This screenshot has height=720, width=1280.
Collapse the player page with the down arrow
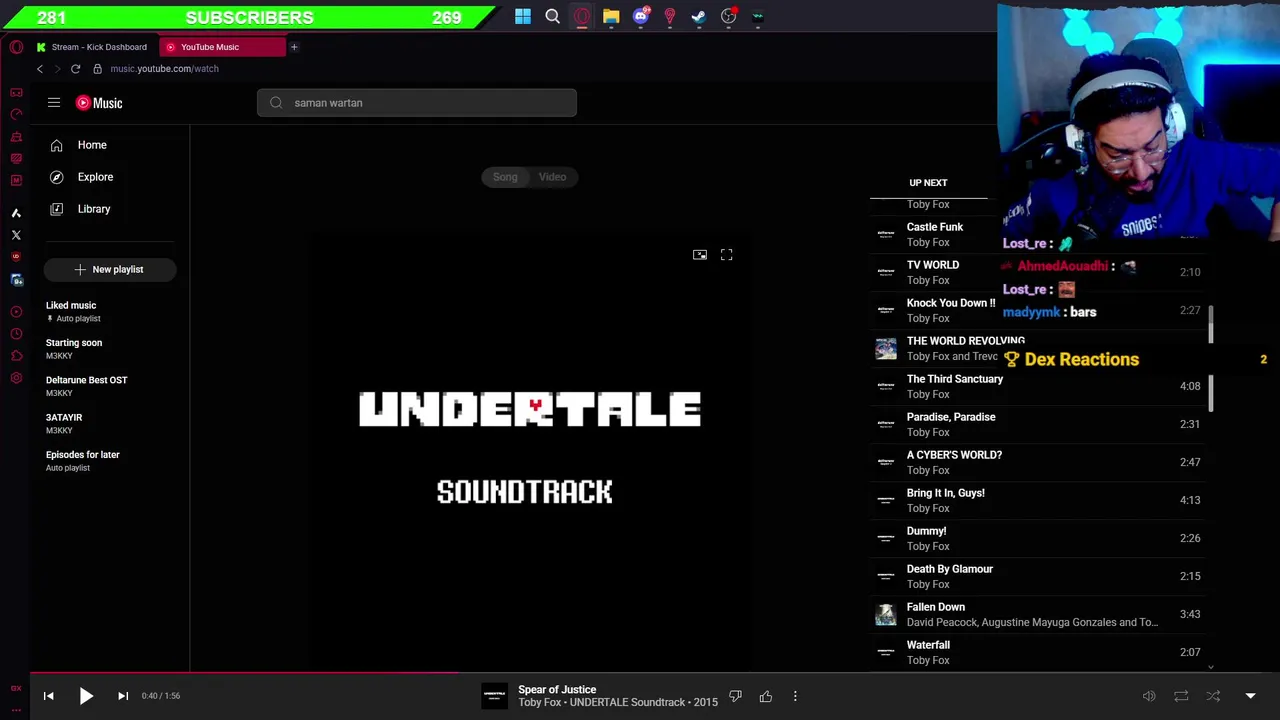click(1250, 696)
